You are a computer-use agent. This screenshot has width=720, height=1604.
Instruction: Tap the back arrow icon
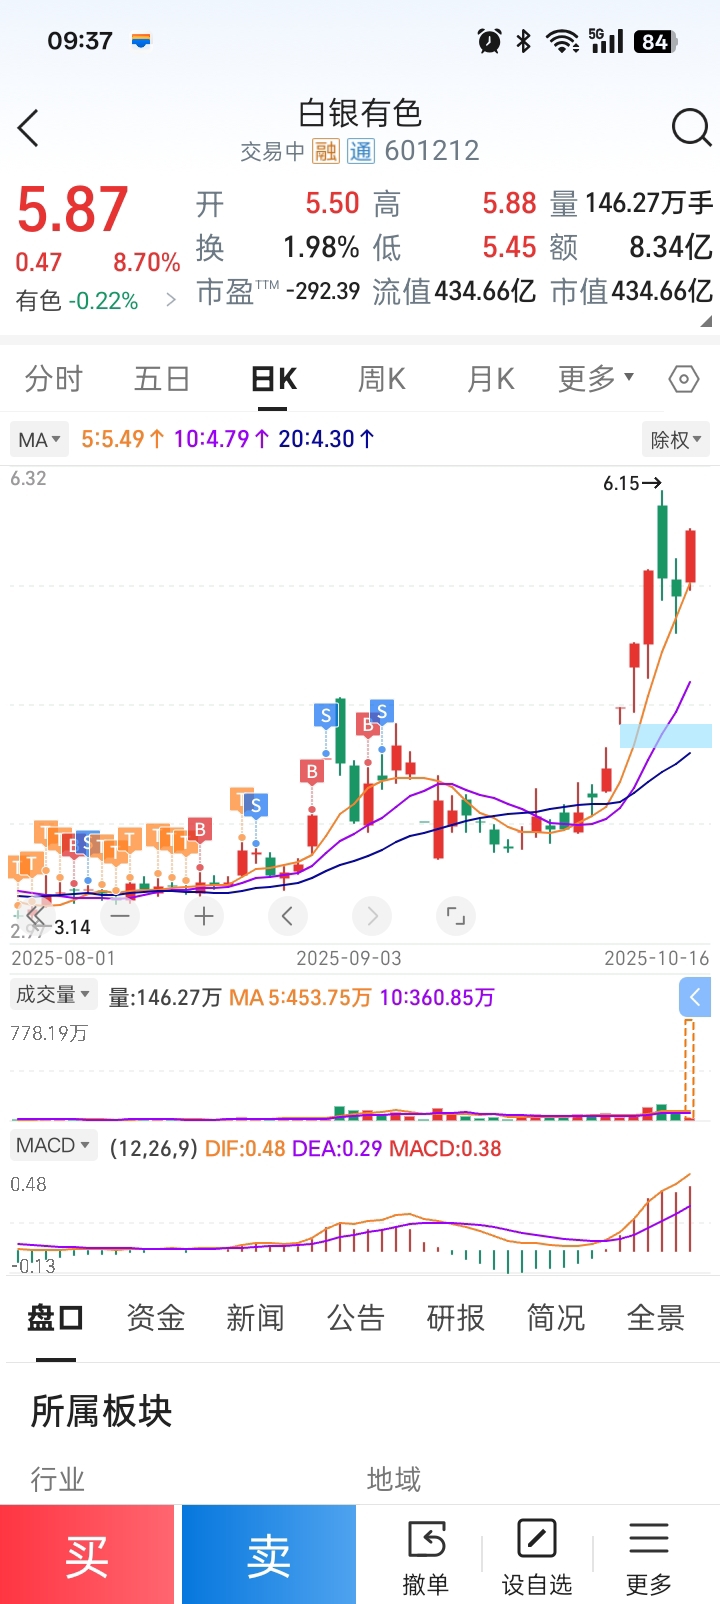coord(28,128)
